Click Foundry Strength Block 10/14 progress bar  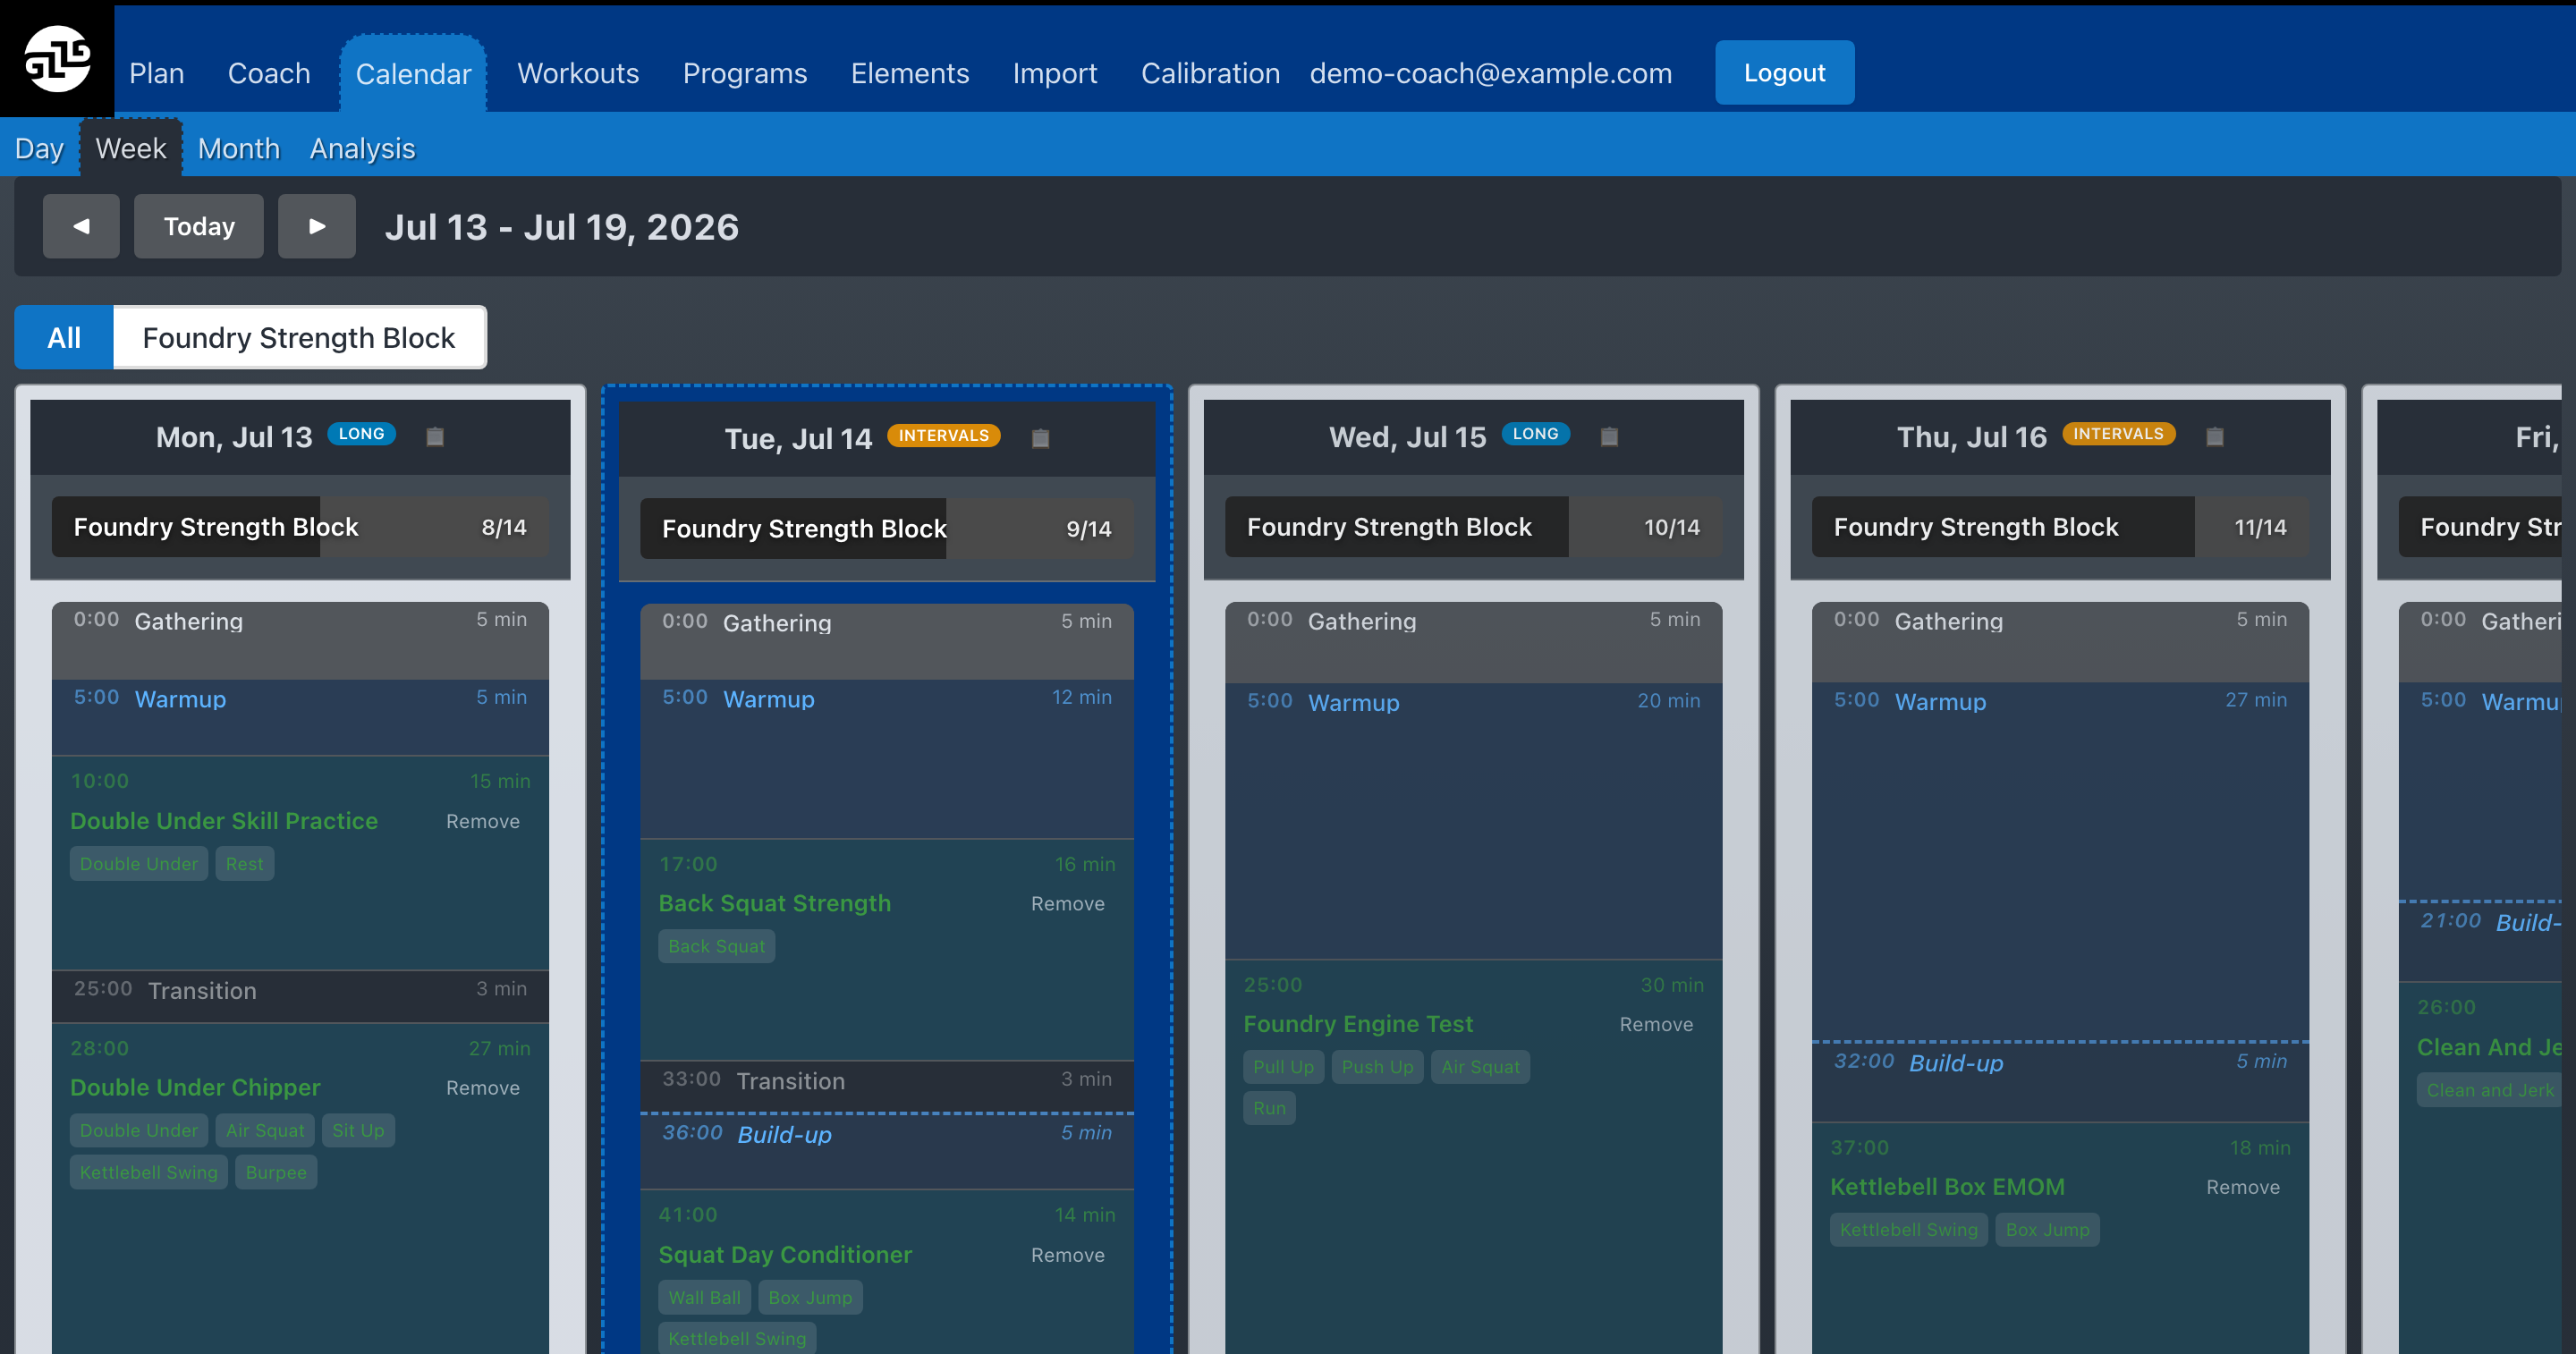point(1473,527)
